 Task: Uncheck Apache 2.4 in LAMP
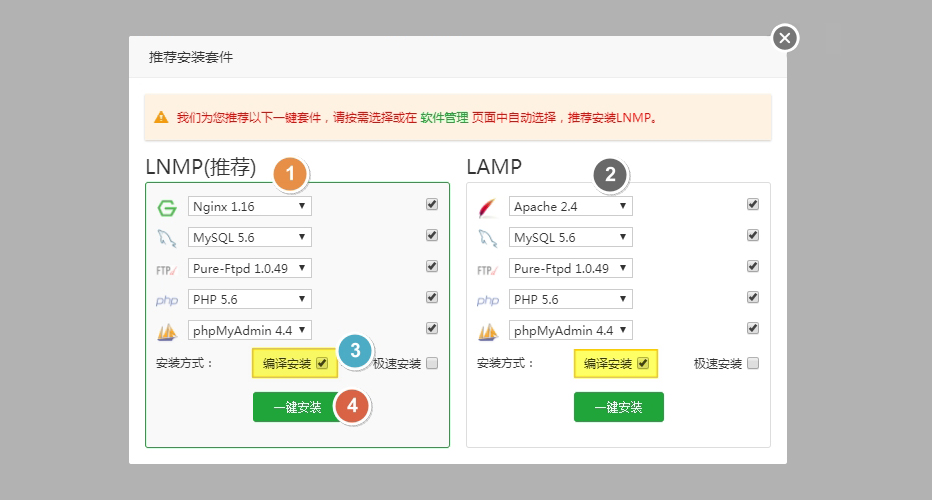753,204
